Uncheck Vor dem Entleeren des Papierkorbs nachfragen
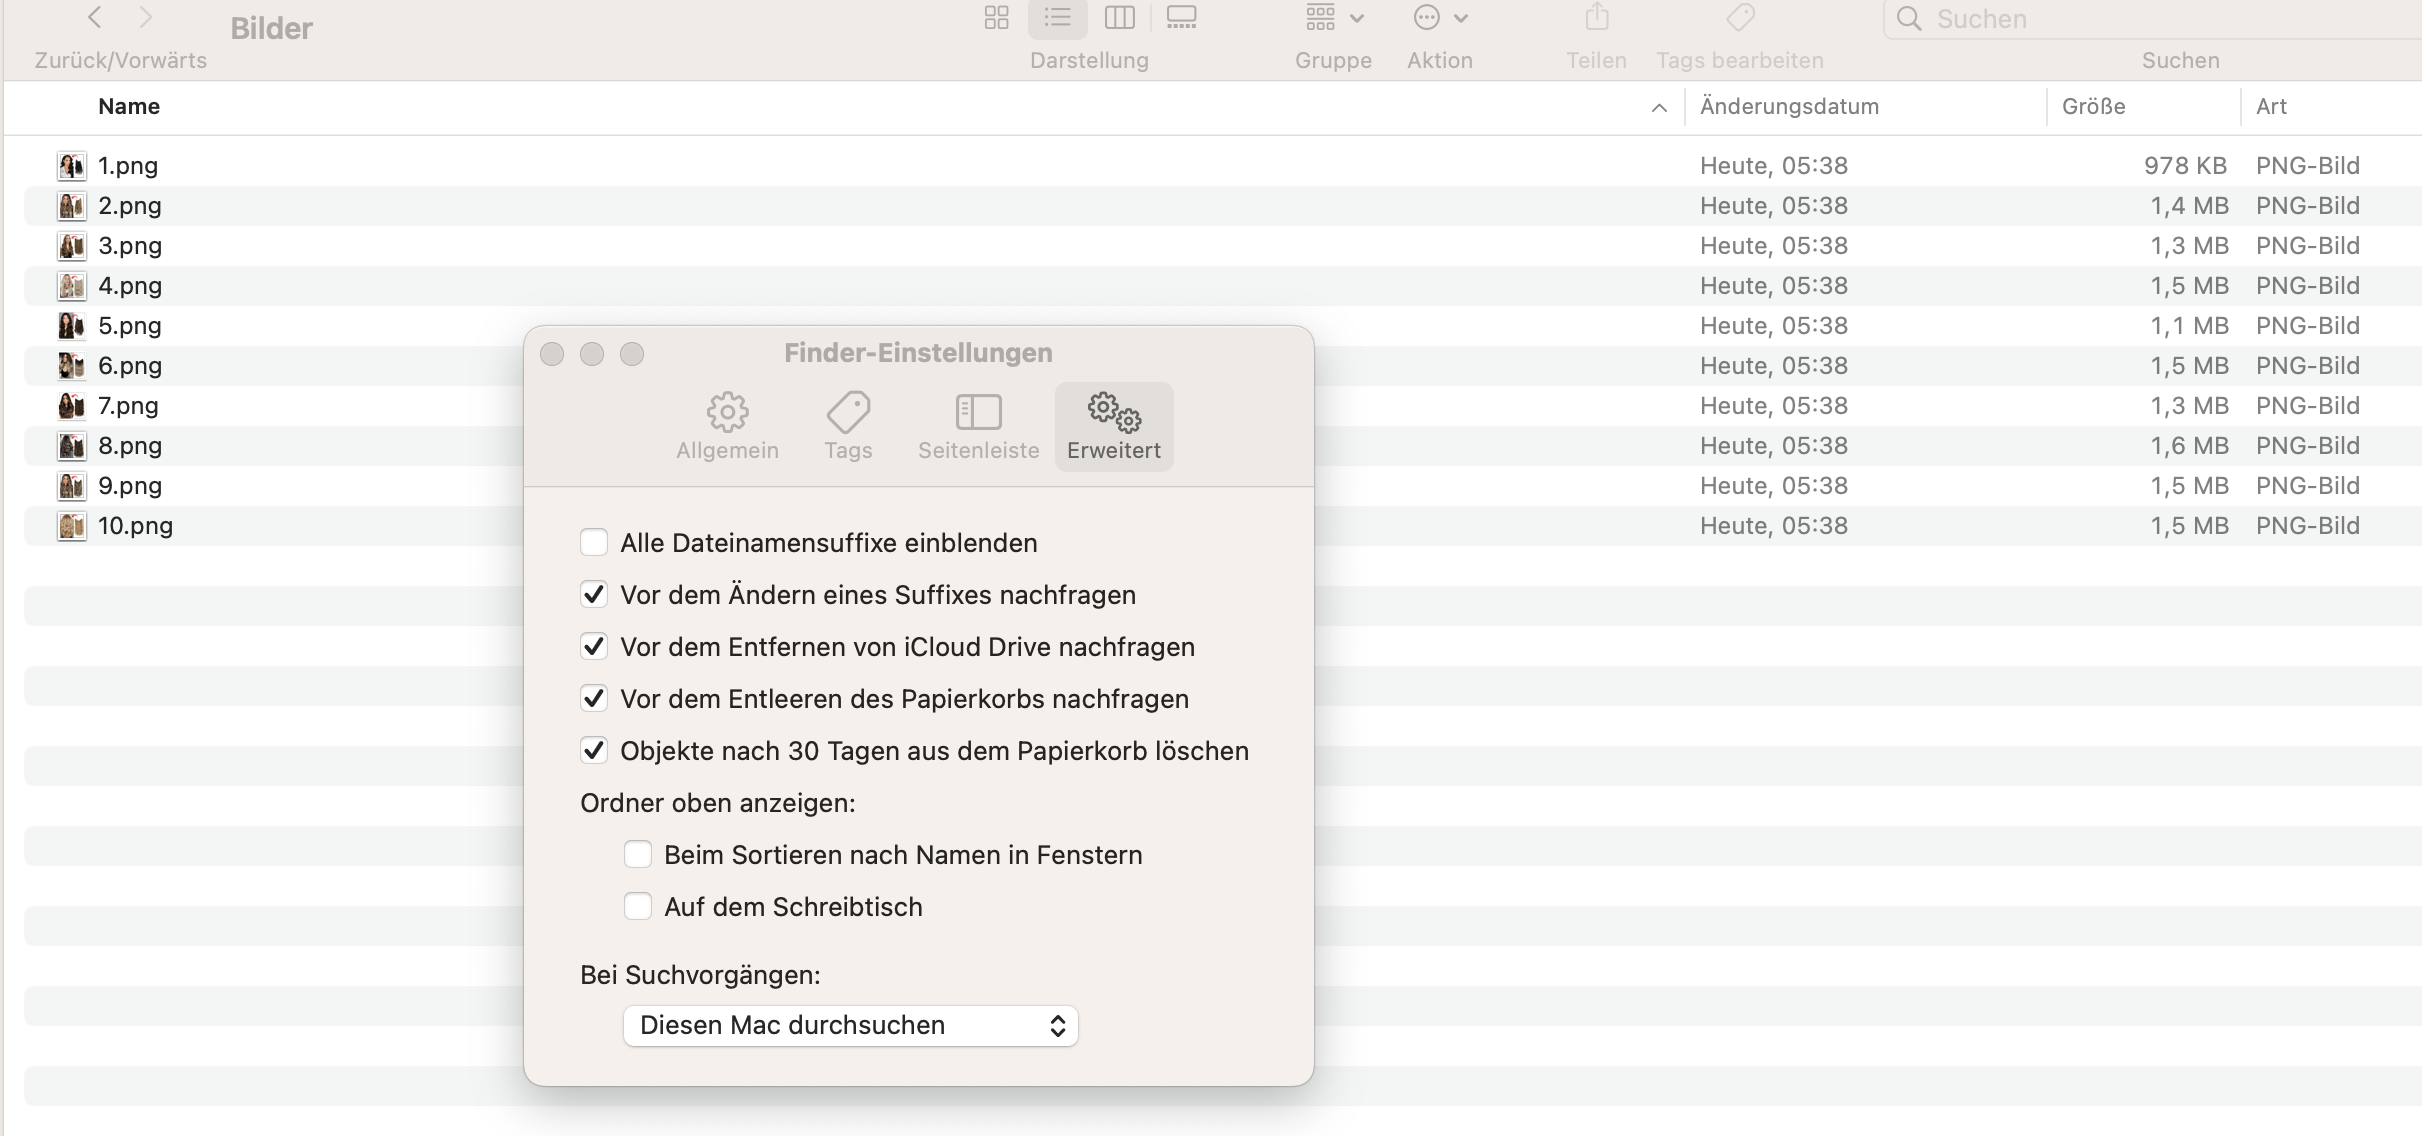 [x=594, y=699]
